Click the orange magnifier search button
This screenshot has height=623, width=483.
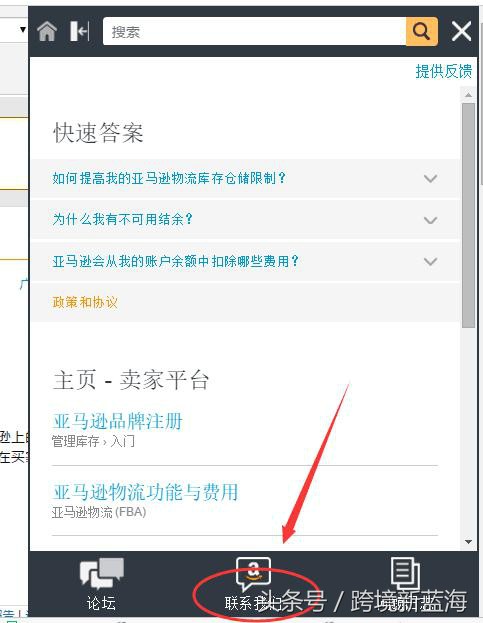[x=421, y=31]
